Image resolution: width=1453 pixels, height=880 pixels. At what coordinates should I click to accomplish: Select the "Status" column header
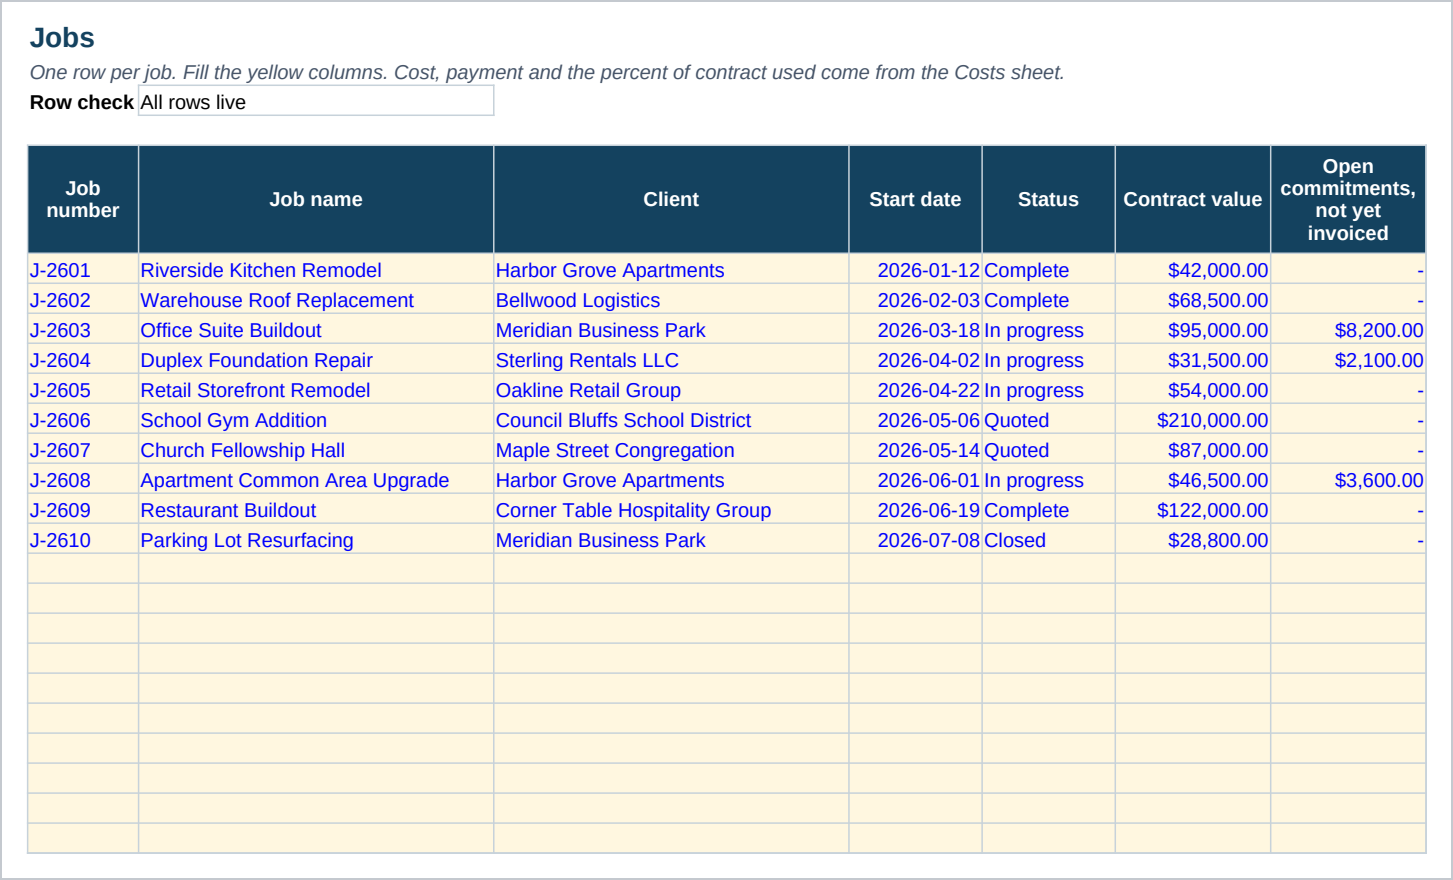point(1048,199)
